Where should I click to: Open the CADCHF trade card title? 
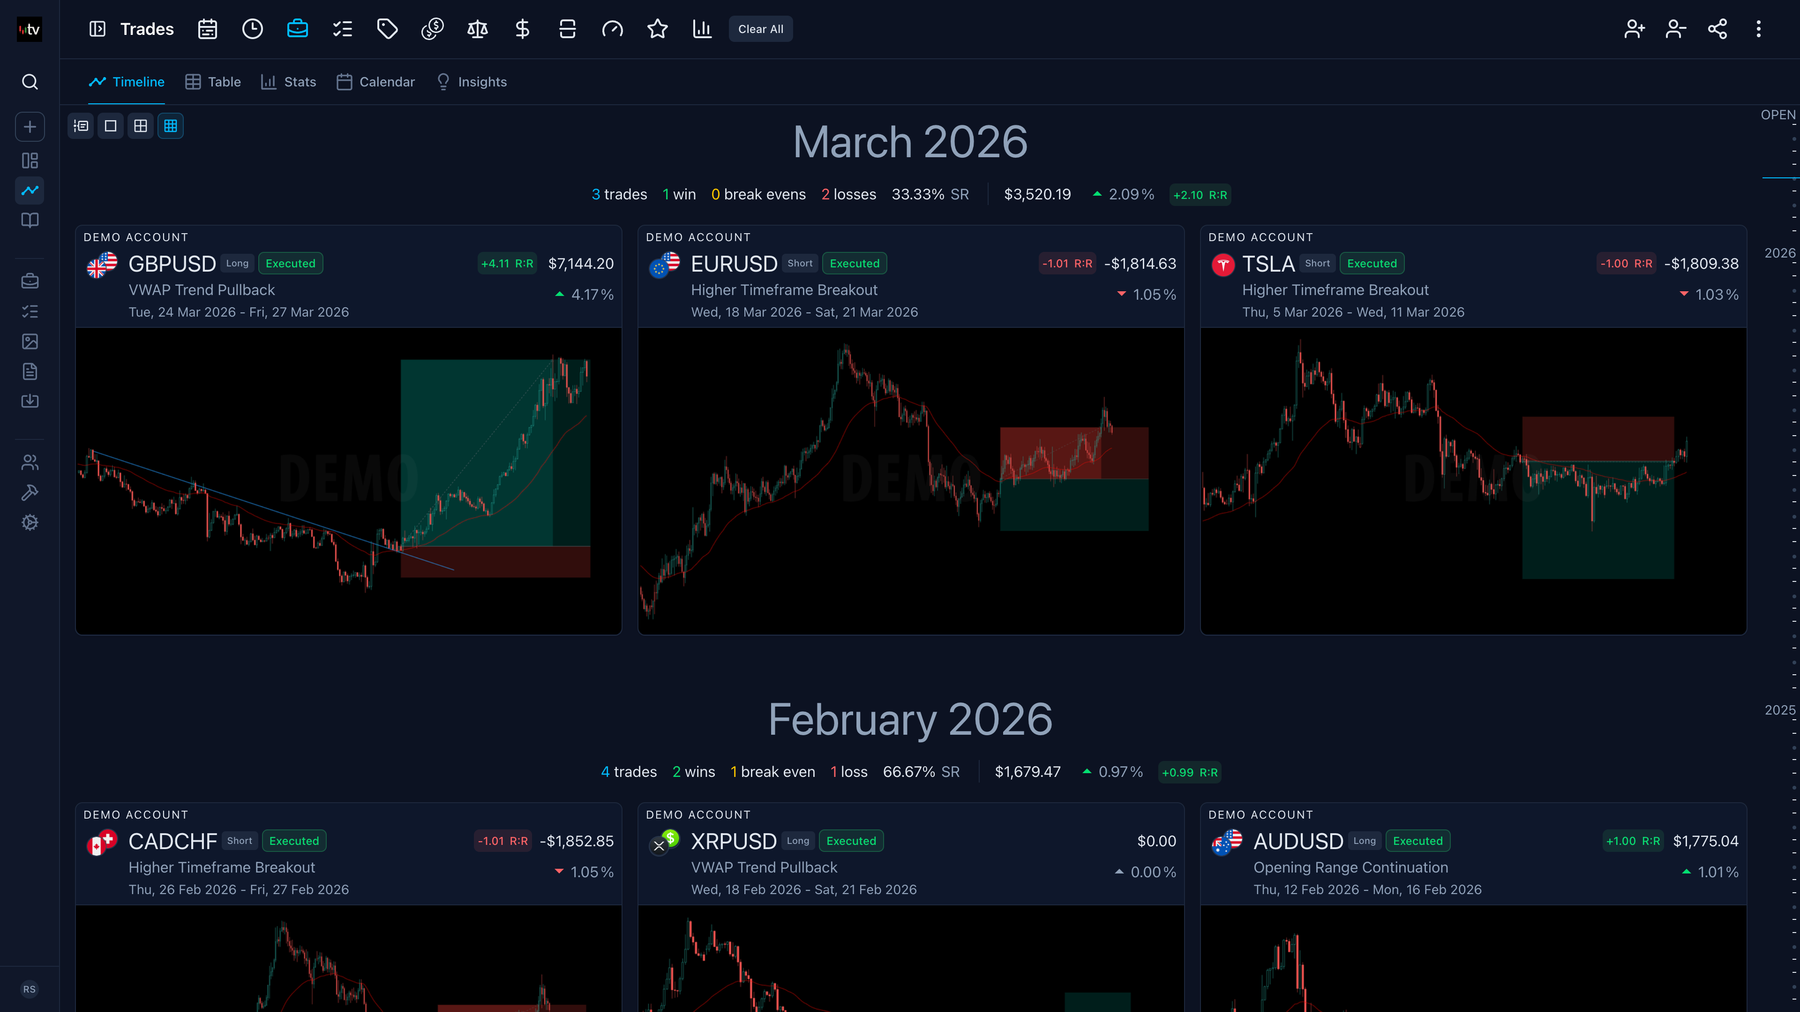point(172,842)
